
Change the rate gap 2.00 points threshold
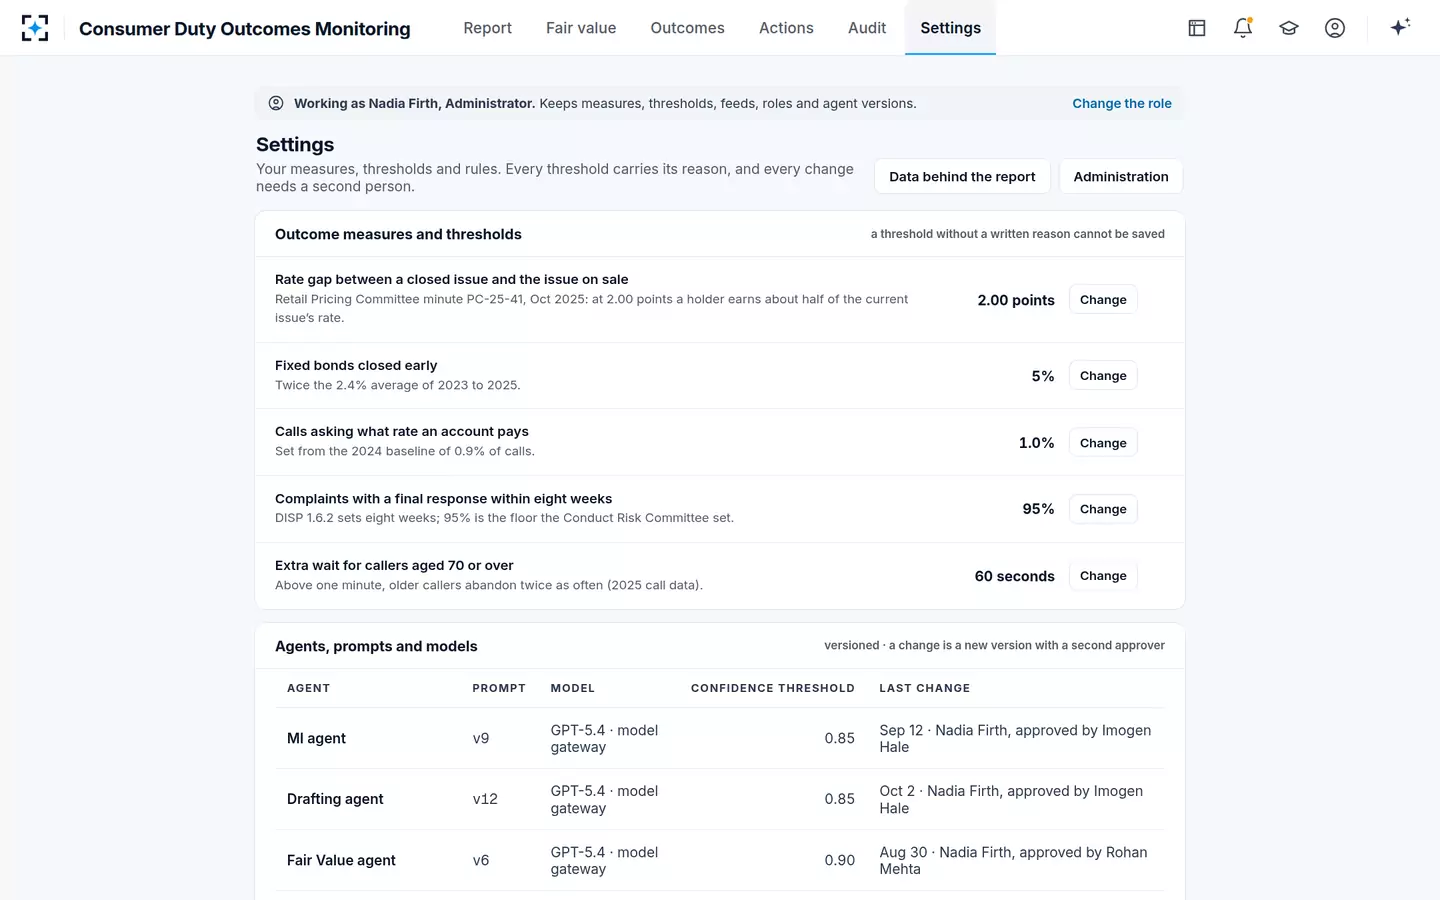(x=1103, y=300)
